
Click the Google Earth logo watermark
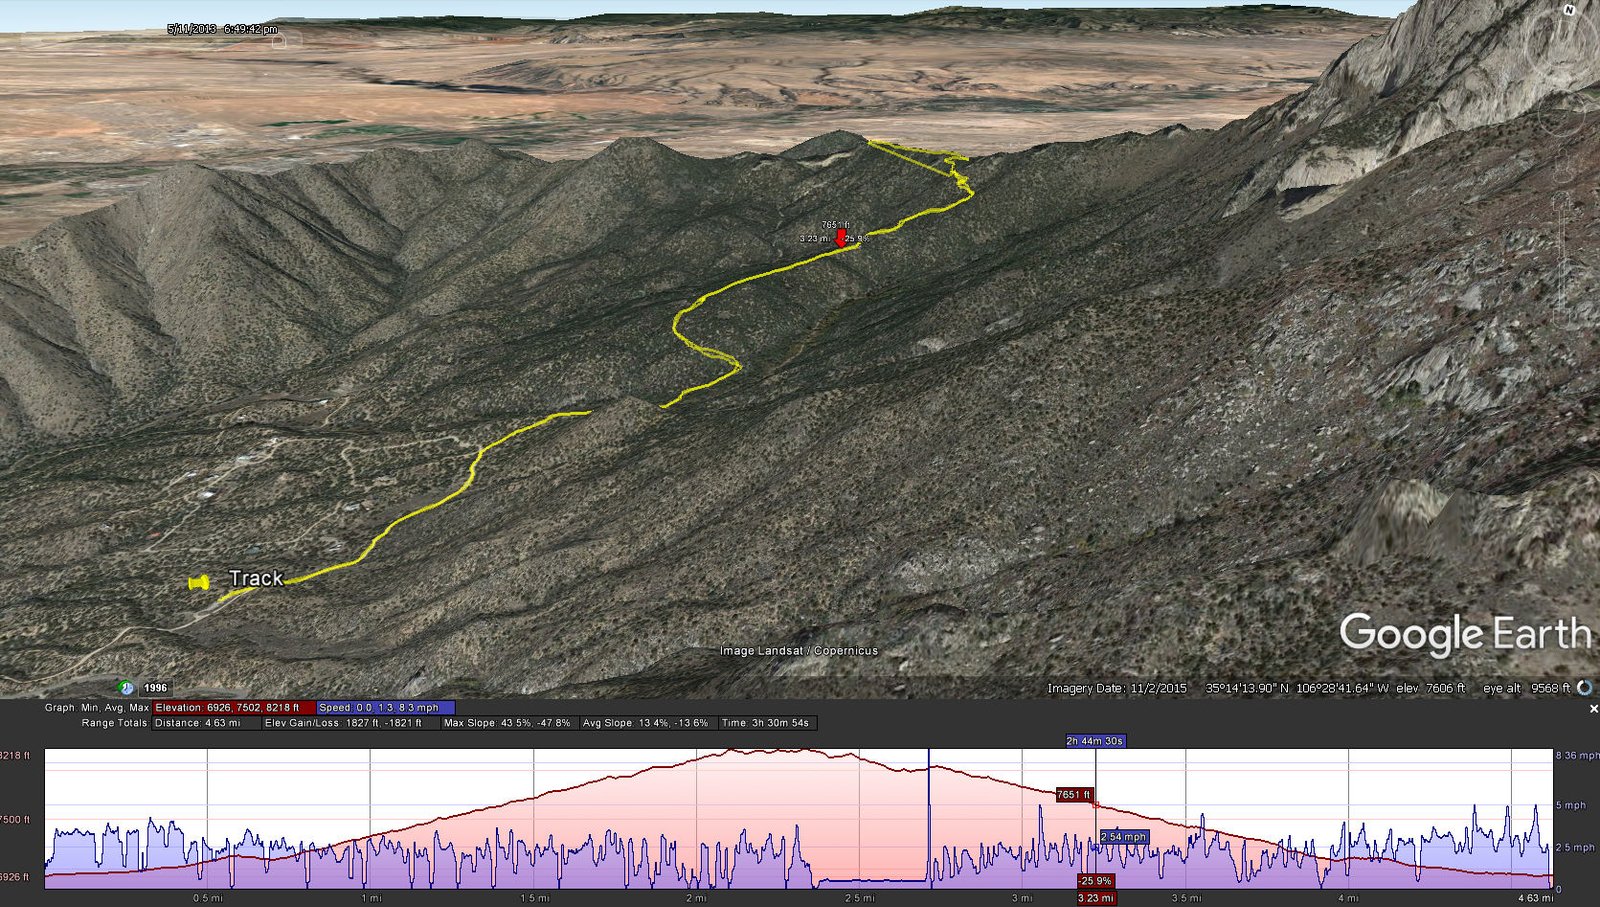click(x=1465, y=634)
